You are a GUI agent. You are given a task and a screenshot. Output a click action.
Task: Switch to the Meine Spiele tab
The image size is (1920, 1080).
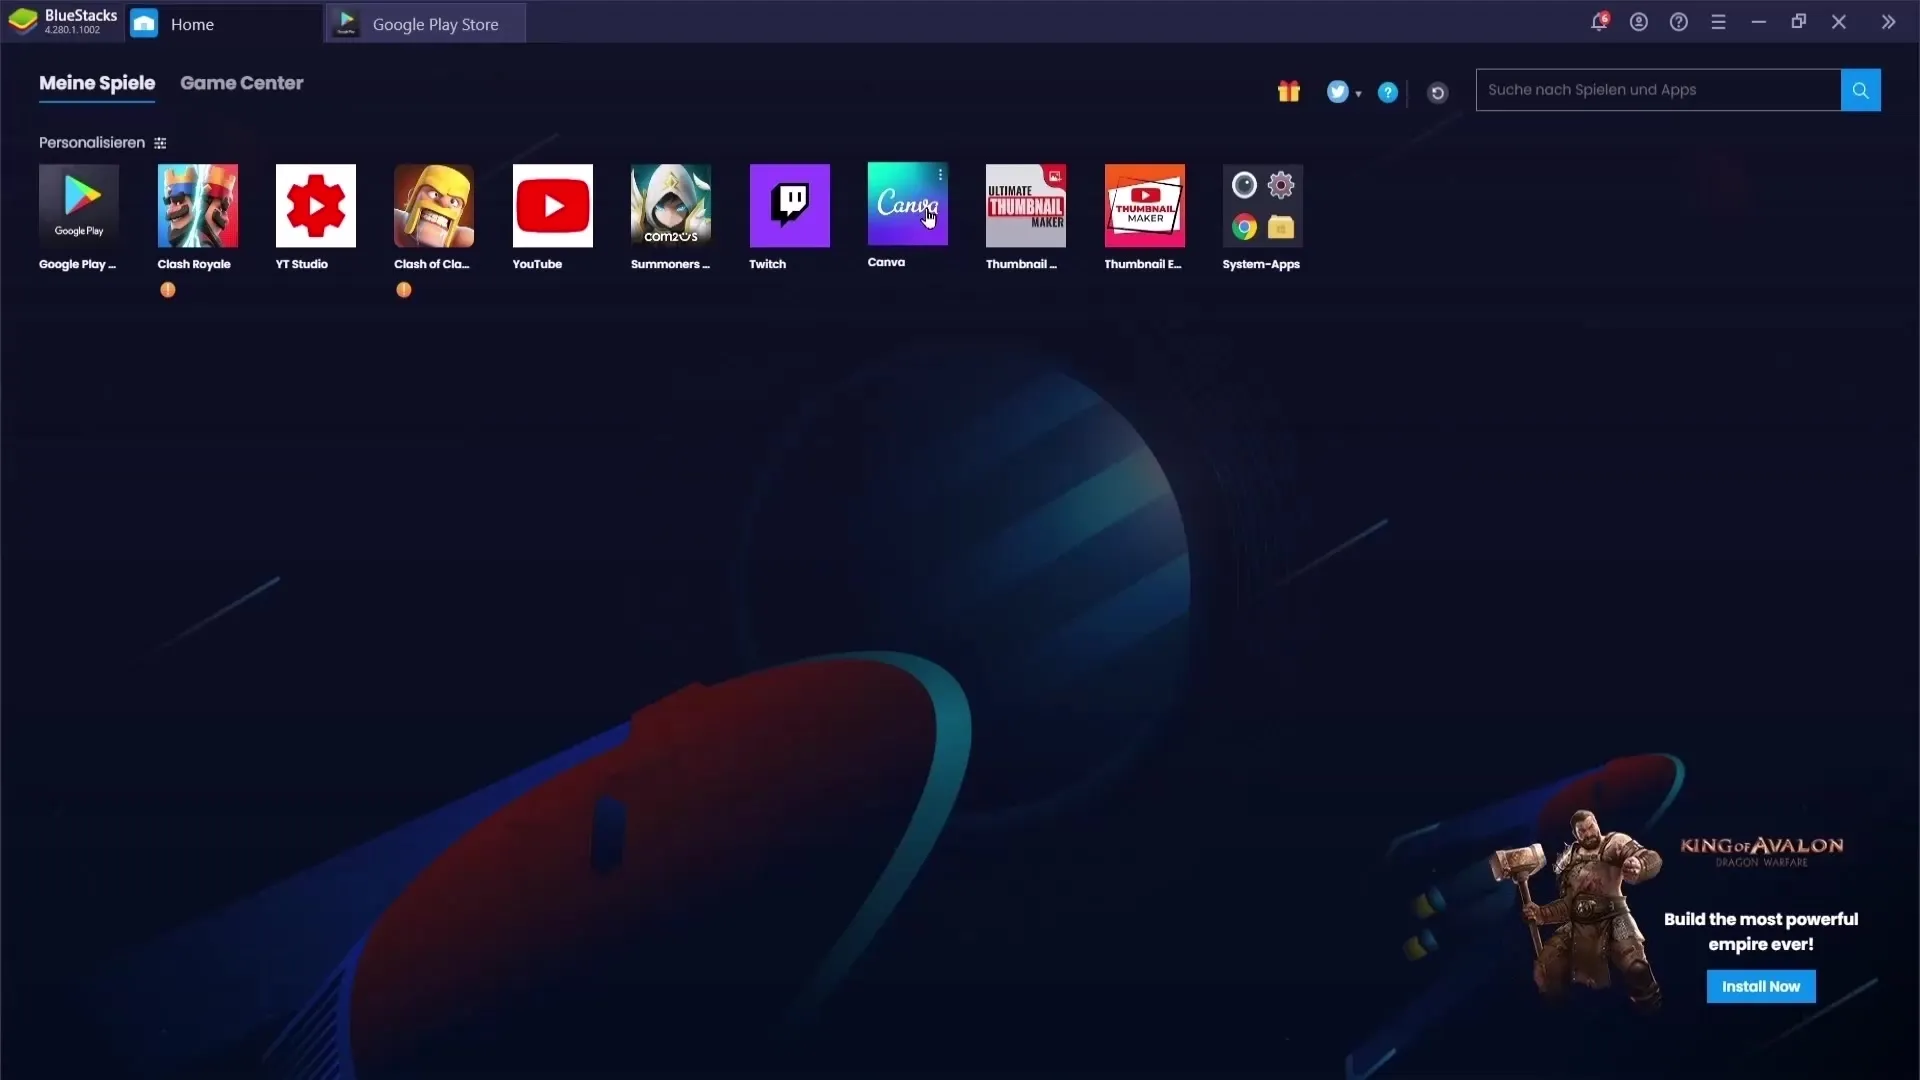97,83
